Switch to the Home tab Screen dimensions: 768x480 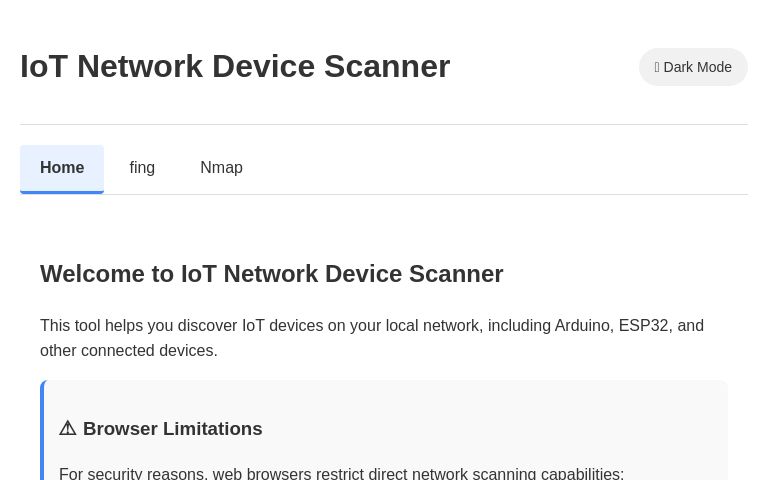pyautogui.click(x=62, y=168)
